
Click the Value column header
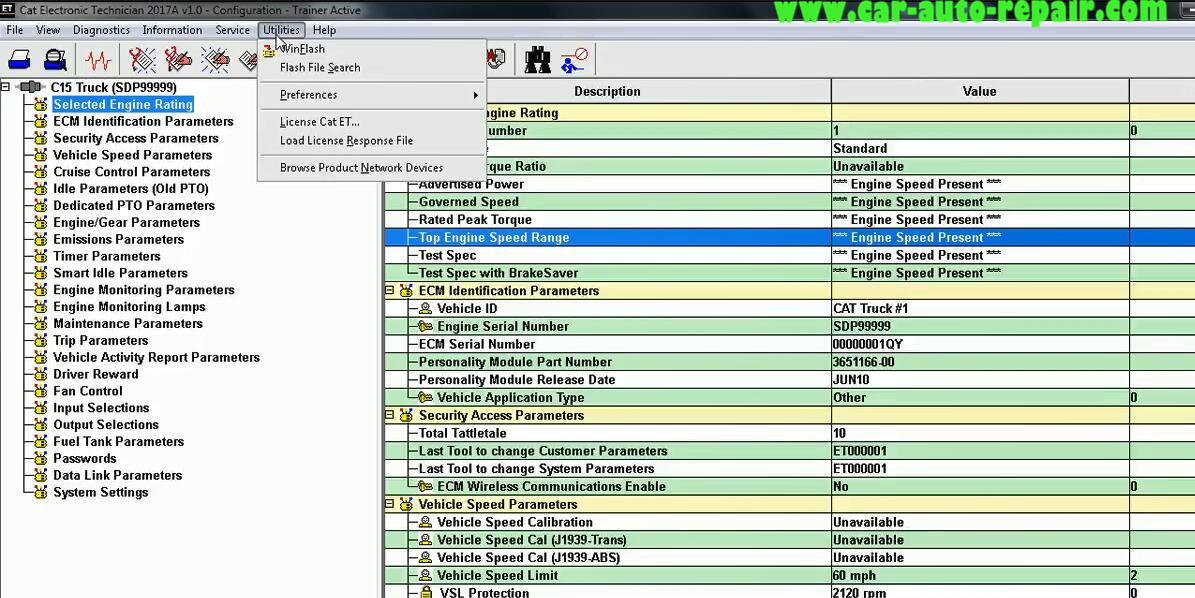tap(979, 91)
